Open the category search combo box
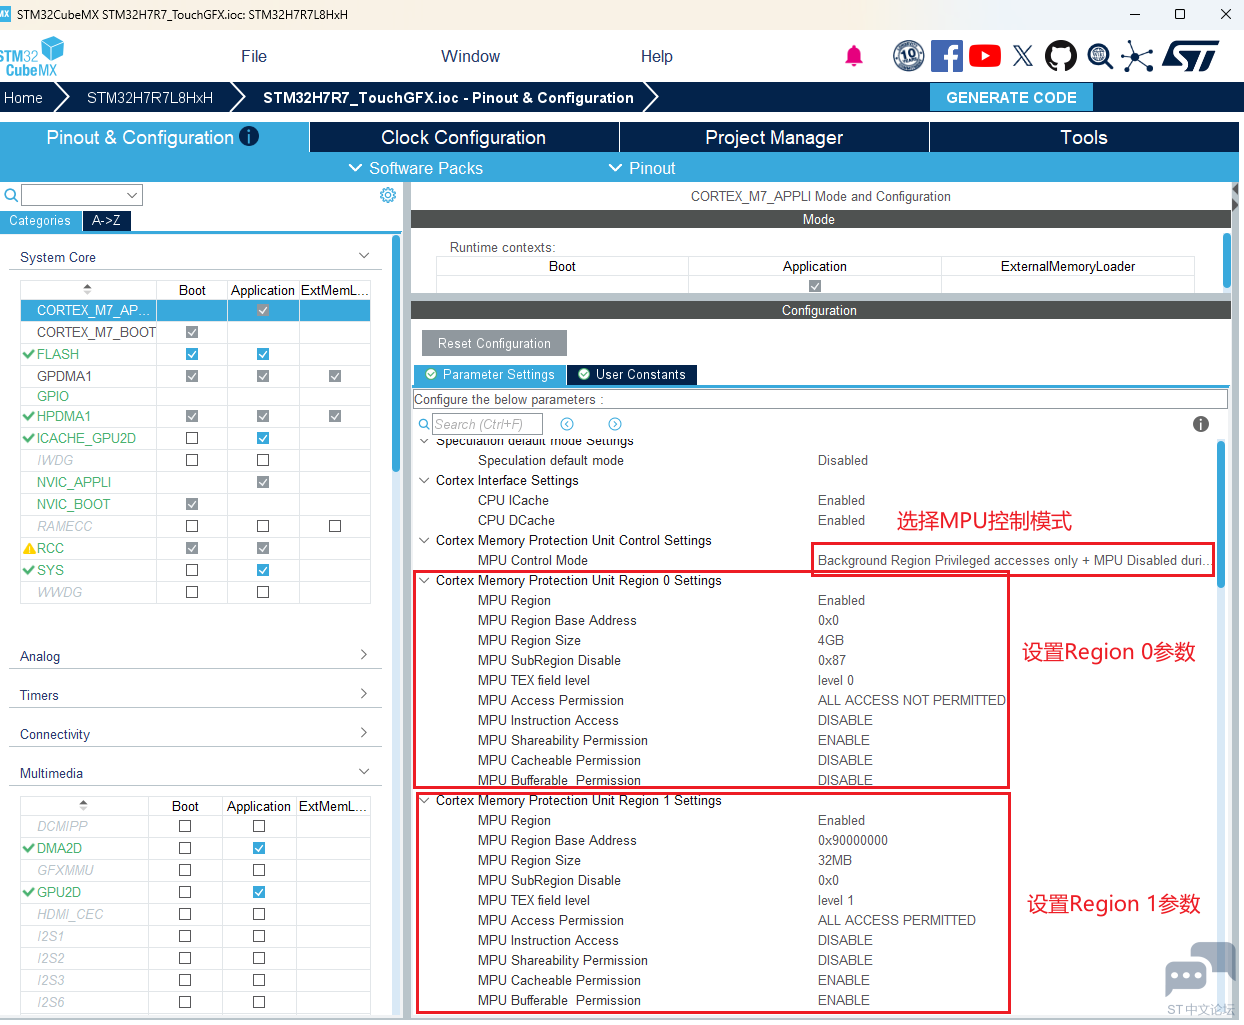Screen dimensions: 1244x1025 82,195
